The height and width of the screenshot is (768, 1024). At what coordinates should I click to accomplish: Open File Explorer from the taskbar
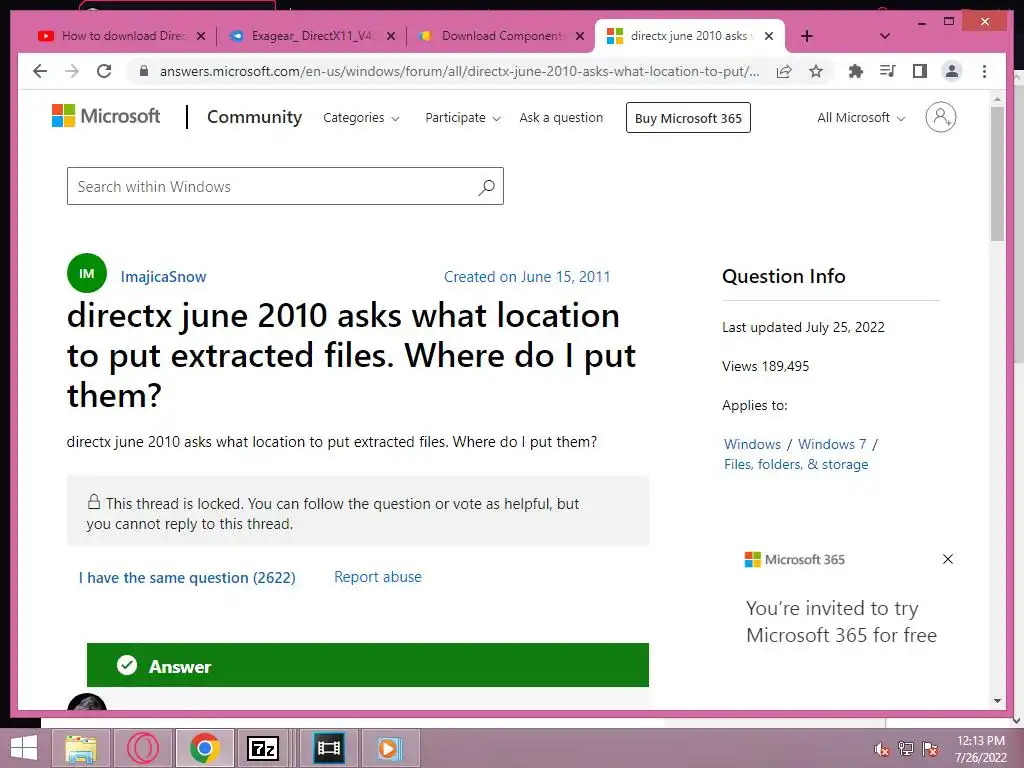(81, 748)
